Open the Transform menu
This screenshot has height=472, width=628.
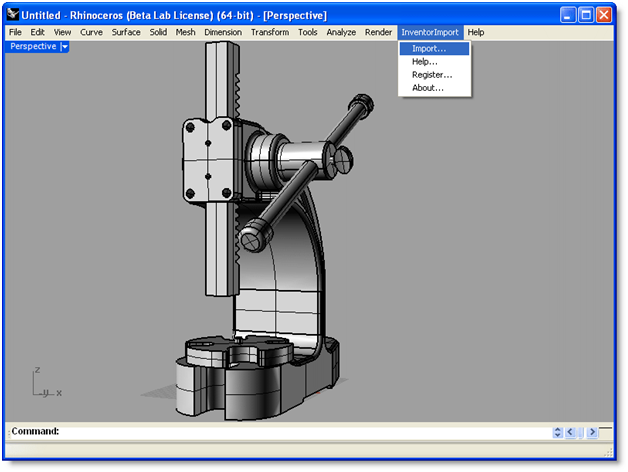pyautogui.click(x=270, y=32)
